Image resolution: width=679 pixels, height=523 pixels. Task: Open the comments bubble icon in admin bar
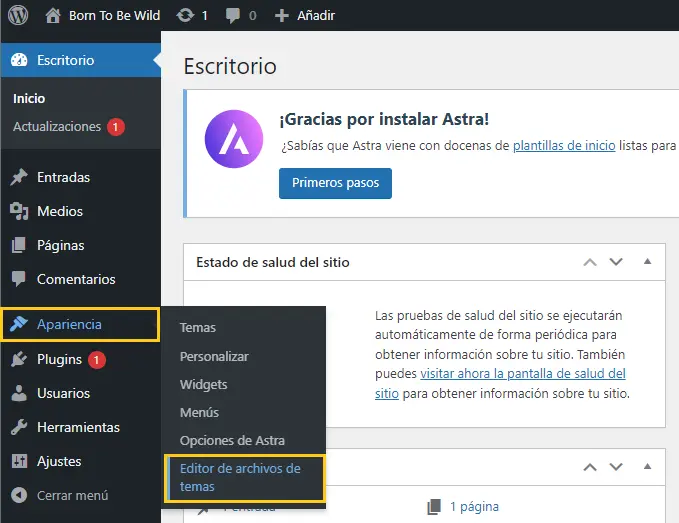click(233, 16)
